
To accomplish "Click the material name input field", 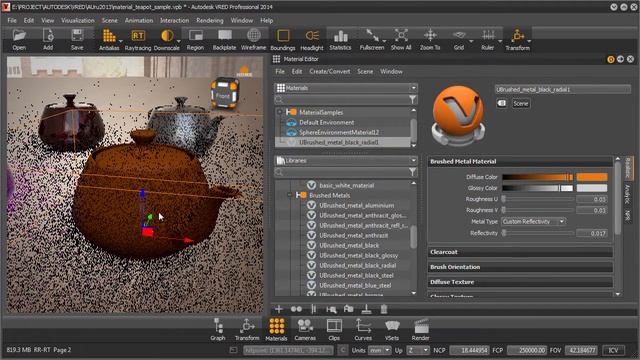I will coord(563,89).
